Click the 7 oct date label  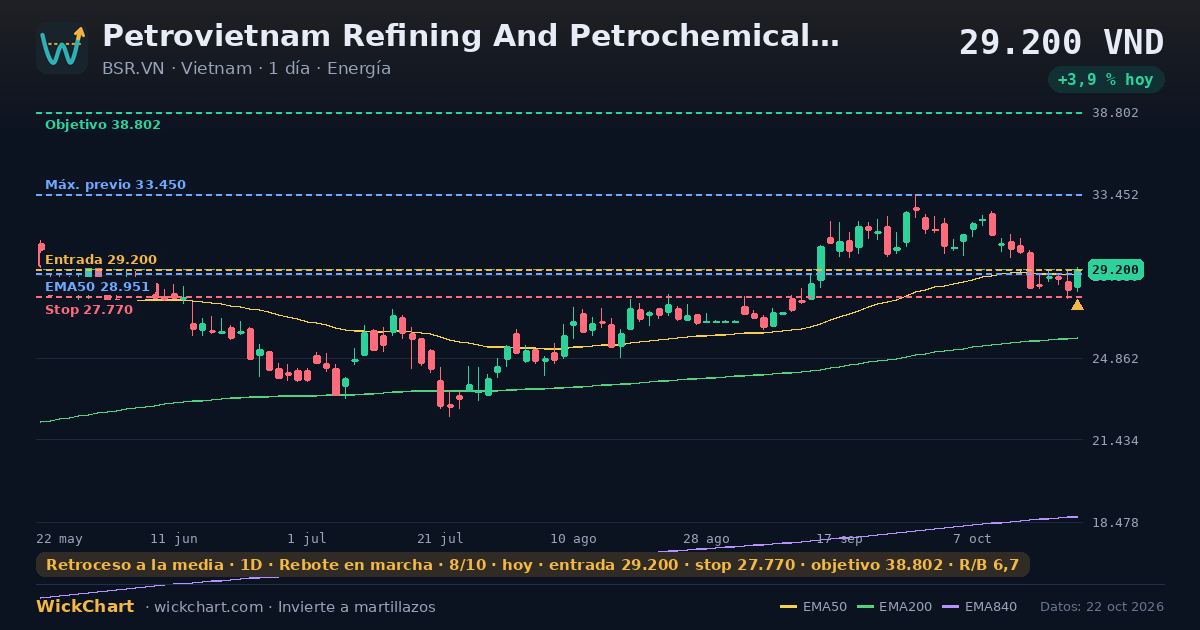click(x=972, y=538)
